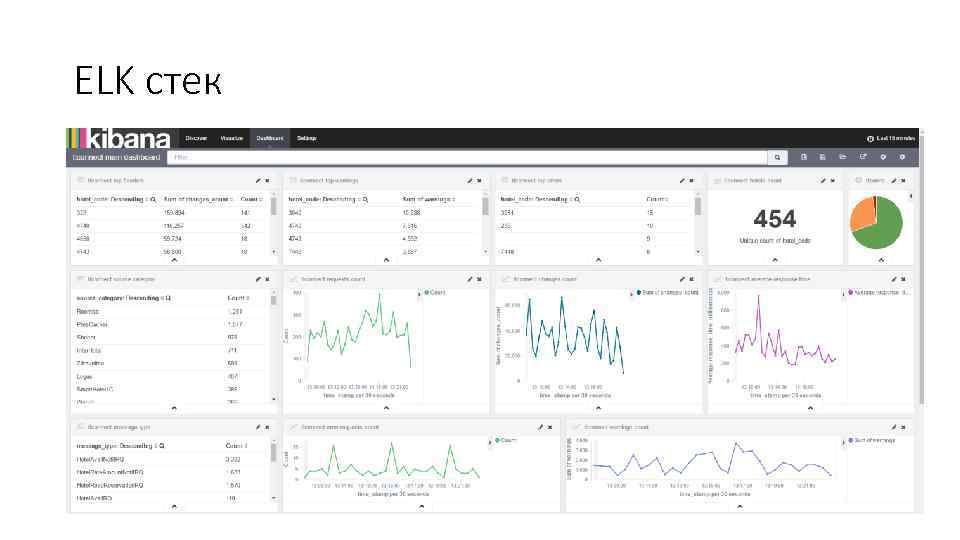Edit the 454 unique count metric panel

pos(823,181)
